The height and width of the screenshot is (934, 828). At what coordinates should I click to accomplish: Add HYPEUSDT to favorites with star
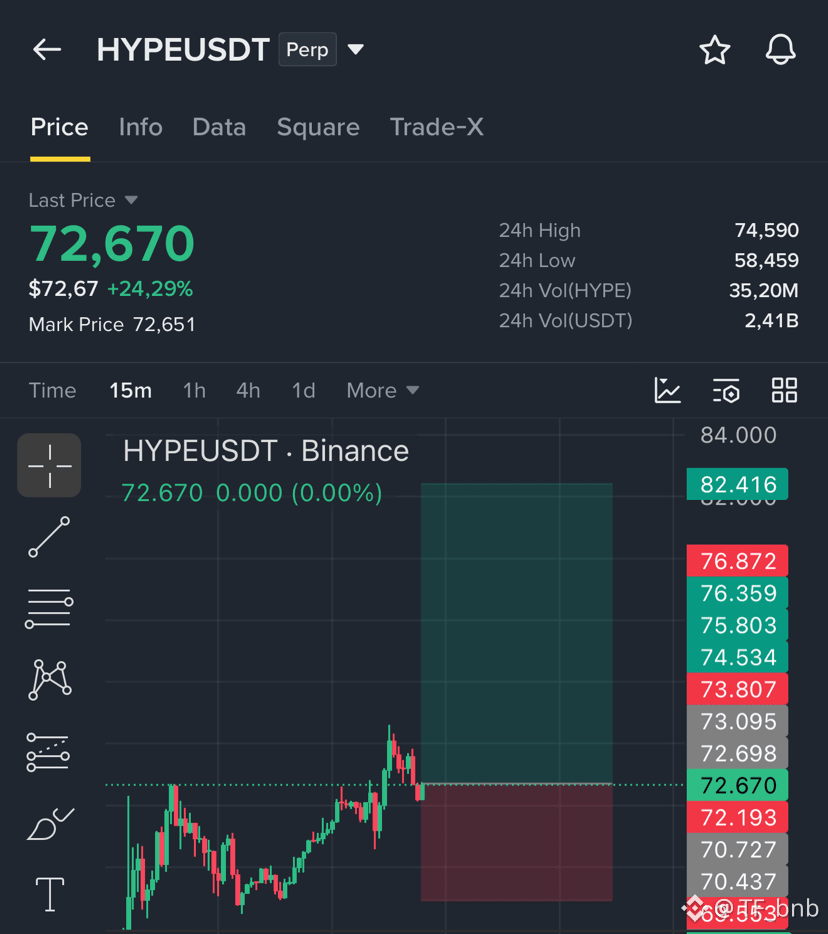[714, 49]
